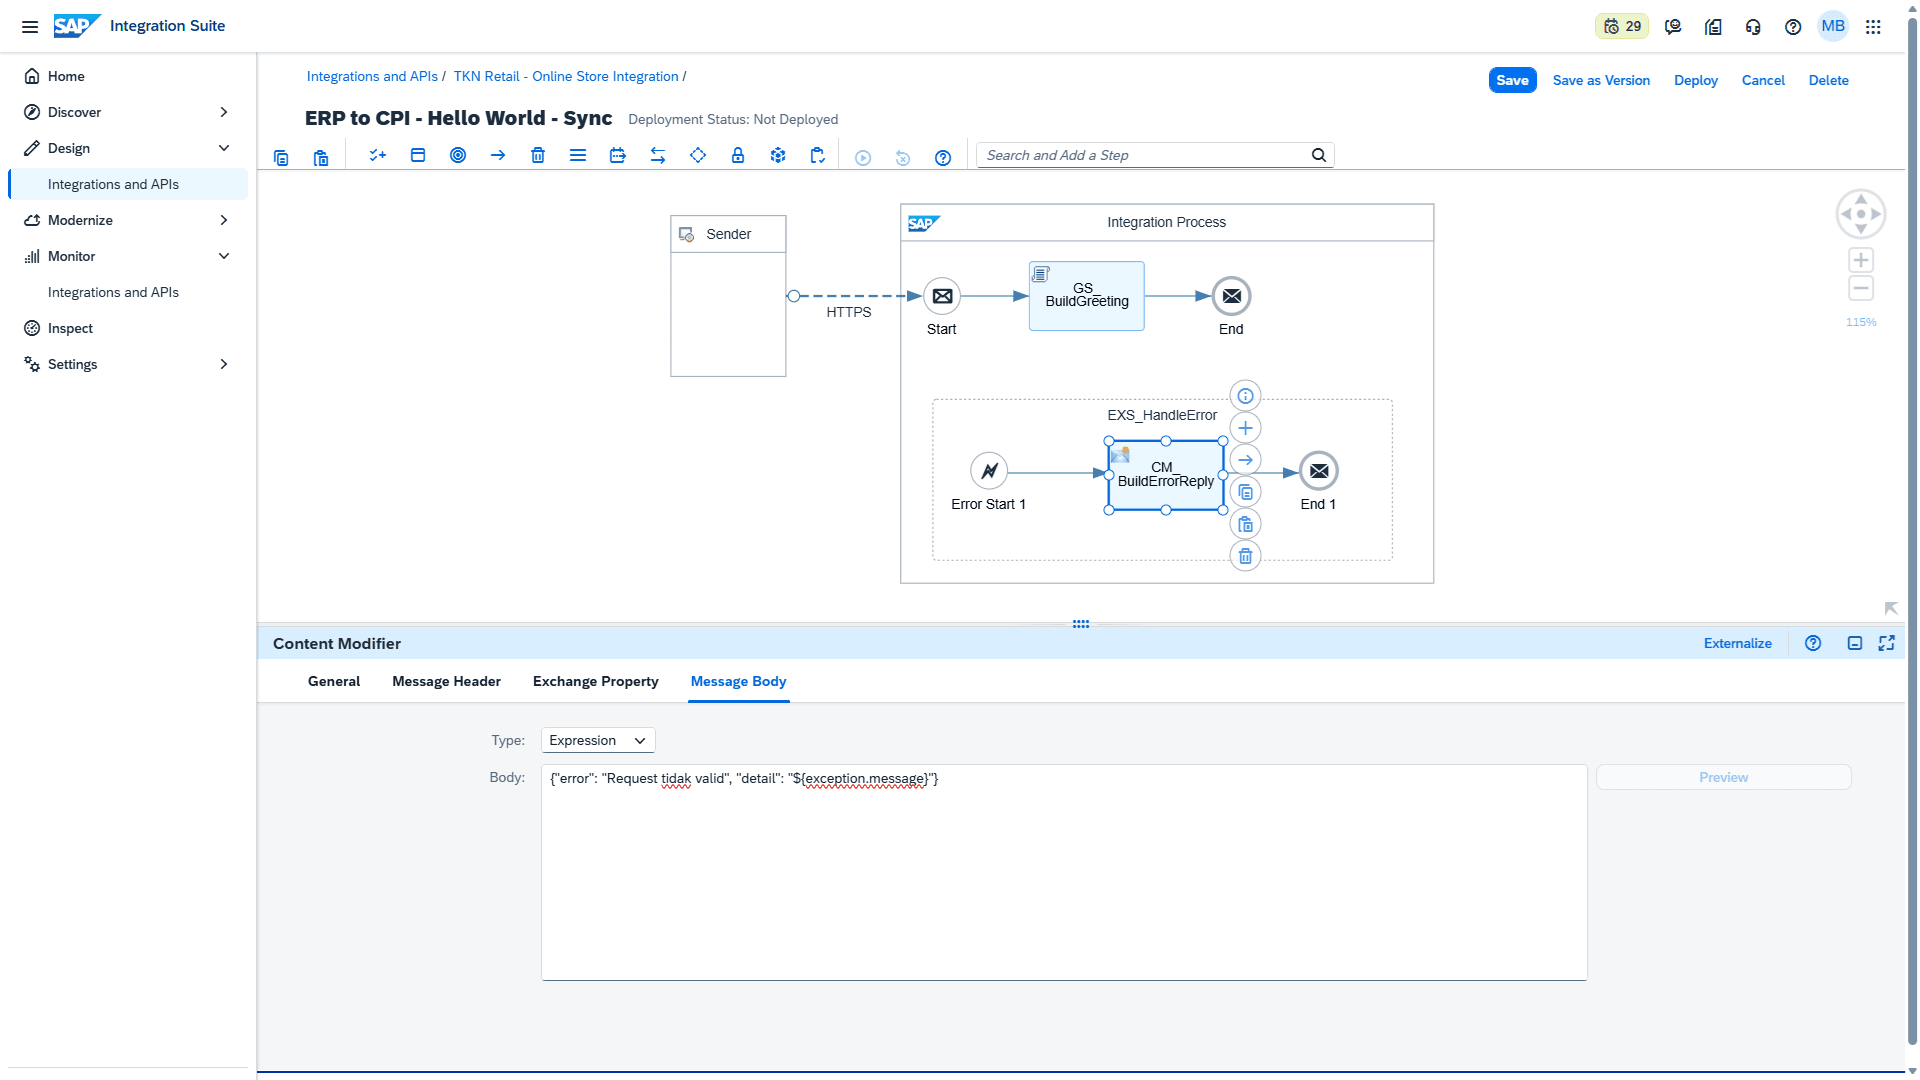This screenshot has width=1920, height=1080.
Task: Maximize the Content Modifier panel
Action: tap(1887, 643)
